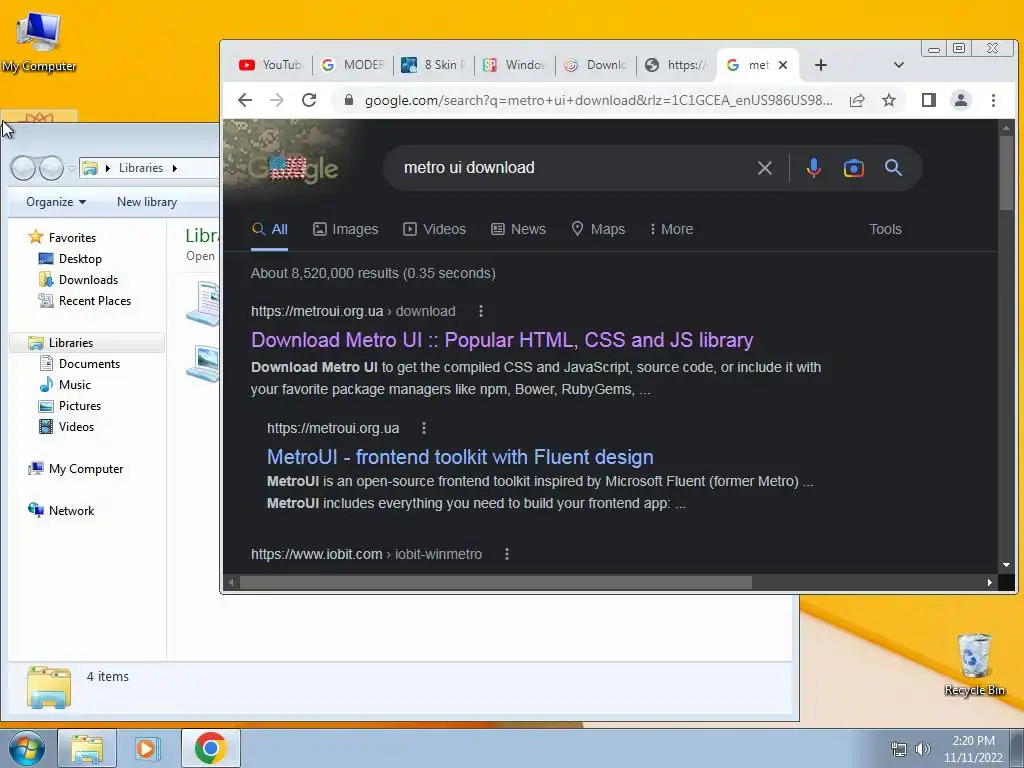Open Chrome side panel icon
Viewport: 1024px width, 768px height.
(x=929, y=100)
